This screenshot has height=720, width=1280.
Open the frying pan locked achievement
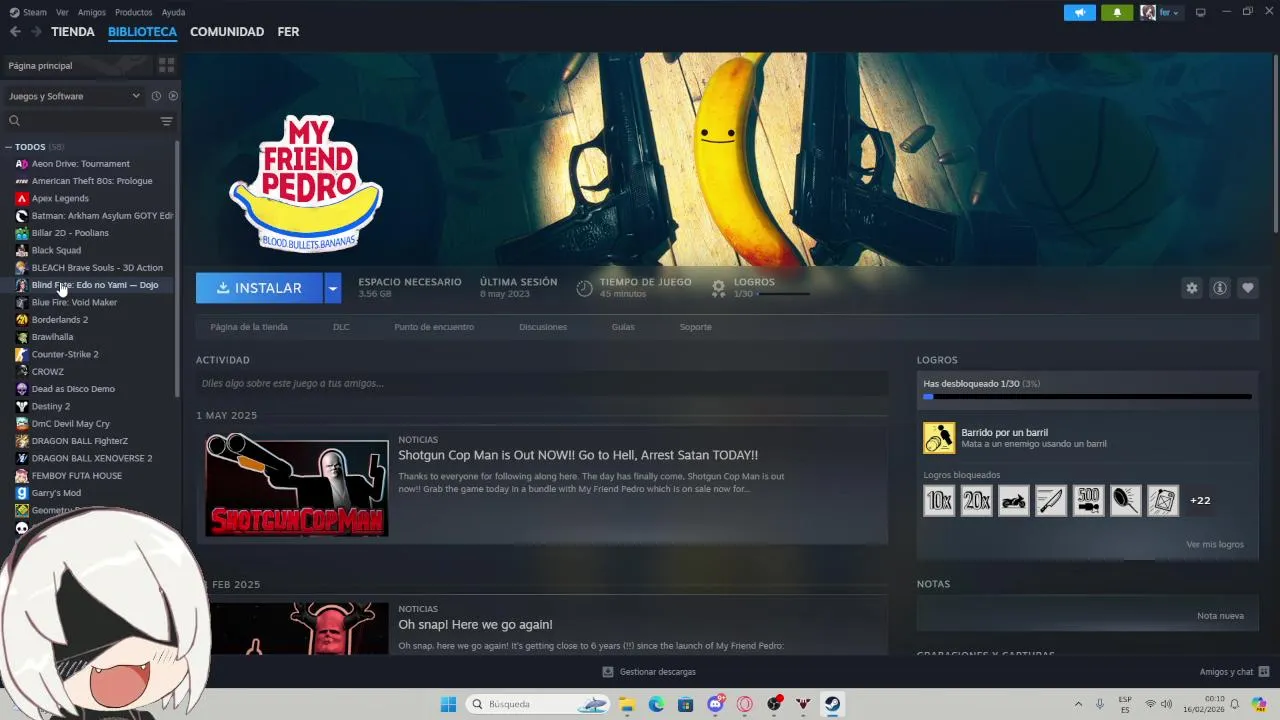pos(1126,500)
